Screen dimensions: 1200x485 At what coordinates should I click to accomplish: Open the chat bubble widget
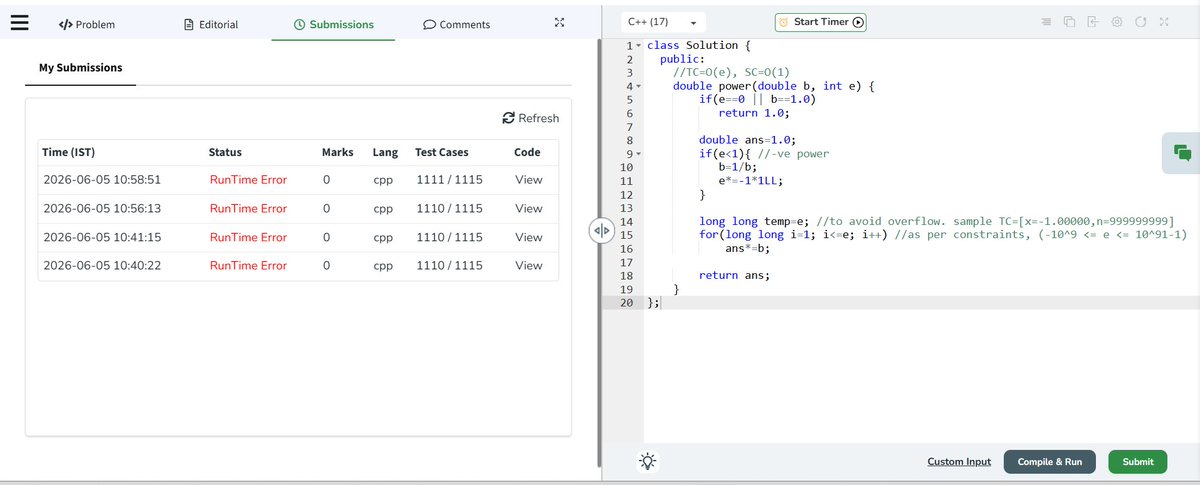click(x=1181, y=153)
